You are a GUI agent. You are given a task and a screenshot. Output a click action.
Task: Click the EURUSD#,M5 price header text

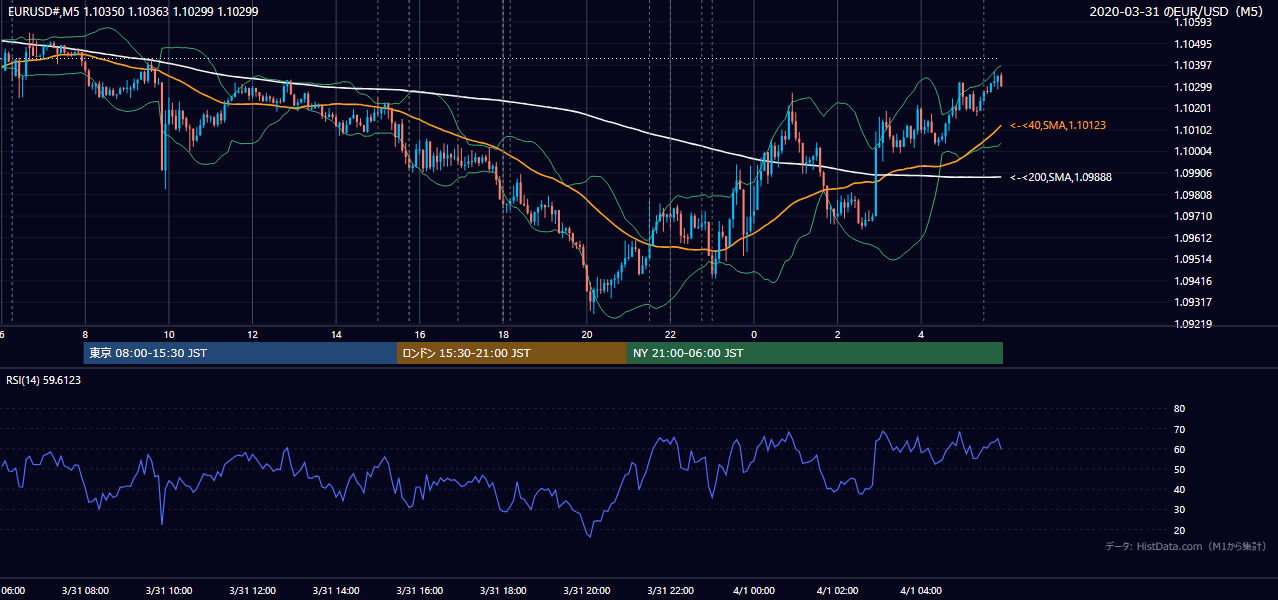131,12
